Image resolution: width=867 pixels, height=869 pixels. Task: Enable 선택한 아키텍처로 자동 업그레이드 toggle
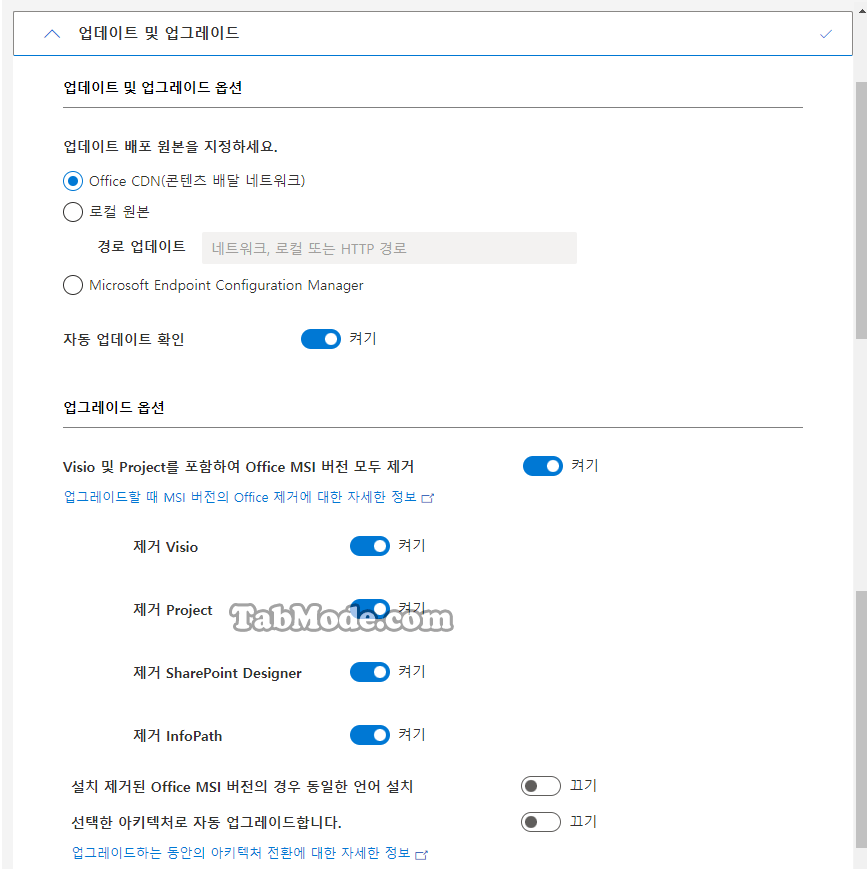tap(540, 822)
